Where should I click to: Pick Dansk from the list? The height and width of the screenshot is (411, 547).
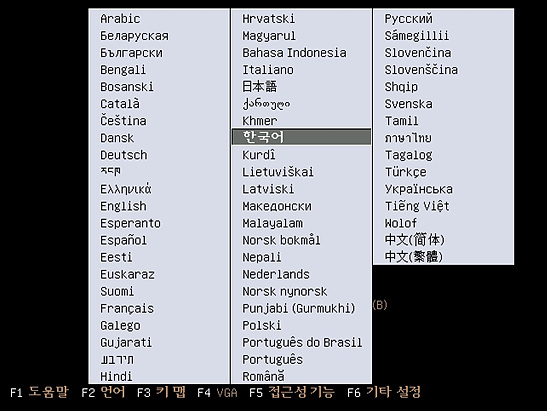[117, 138]
